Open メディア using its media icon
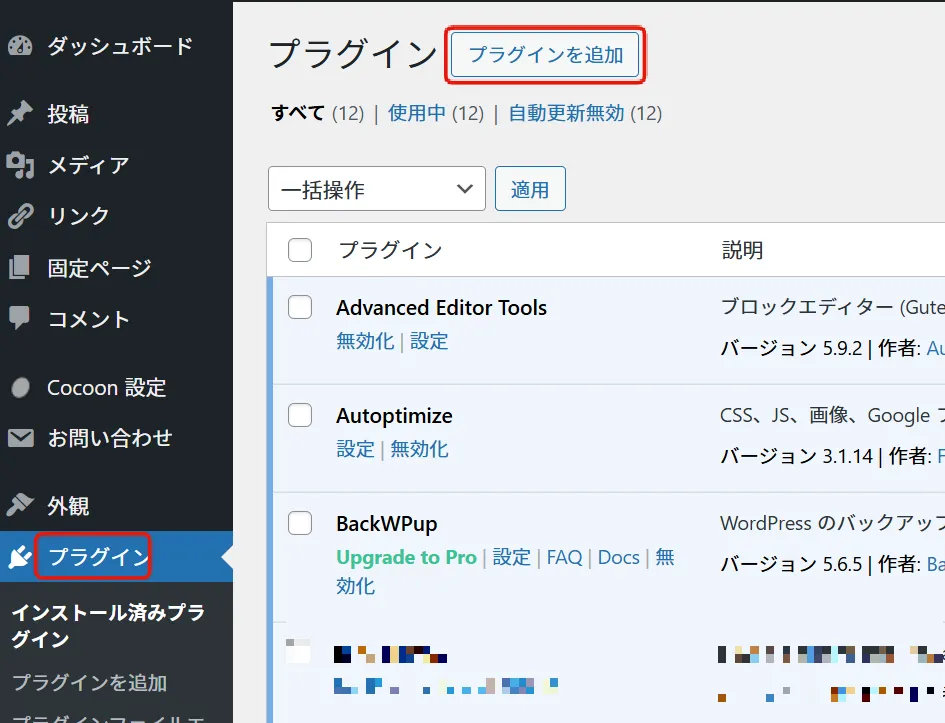 coord(22,165)
